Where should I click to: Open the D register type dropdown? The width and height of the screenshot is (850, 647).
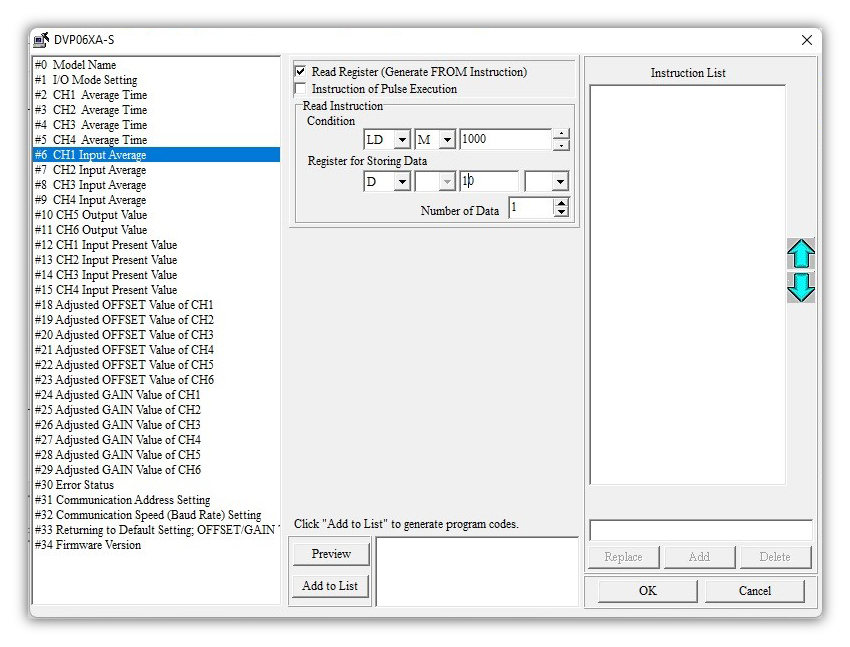[x=401, y=182]
